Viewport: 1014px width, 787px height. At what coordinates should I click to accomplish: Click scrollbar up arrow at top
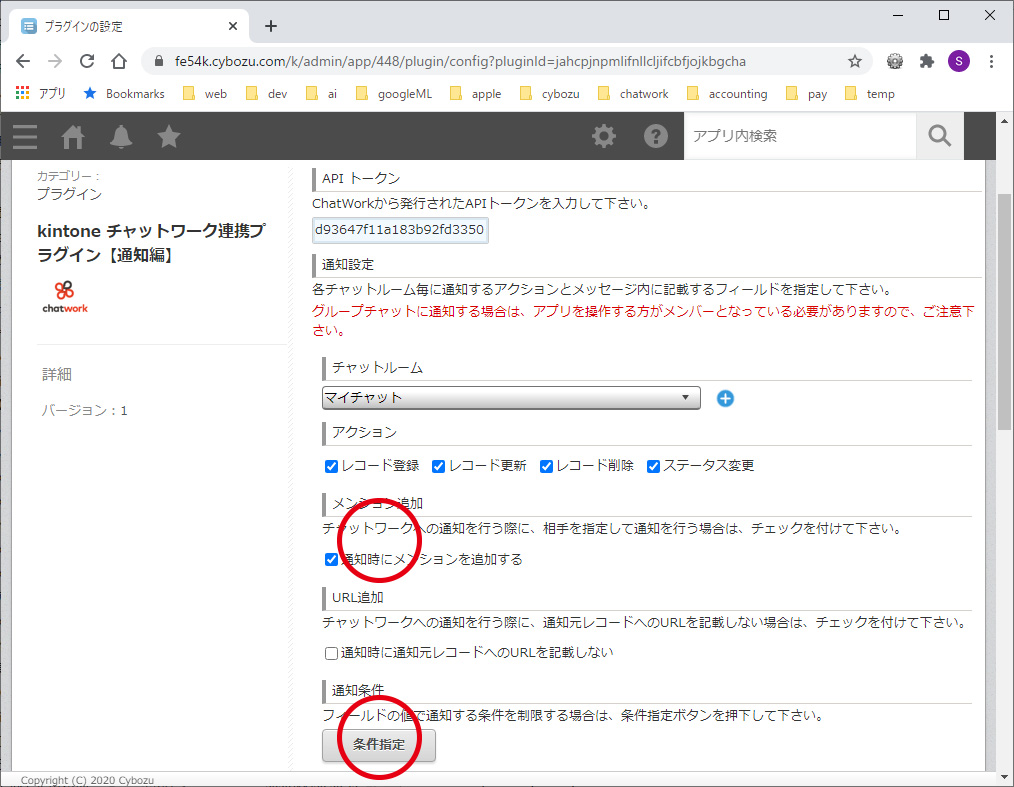[x=1004, y=121]
